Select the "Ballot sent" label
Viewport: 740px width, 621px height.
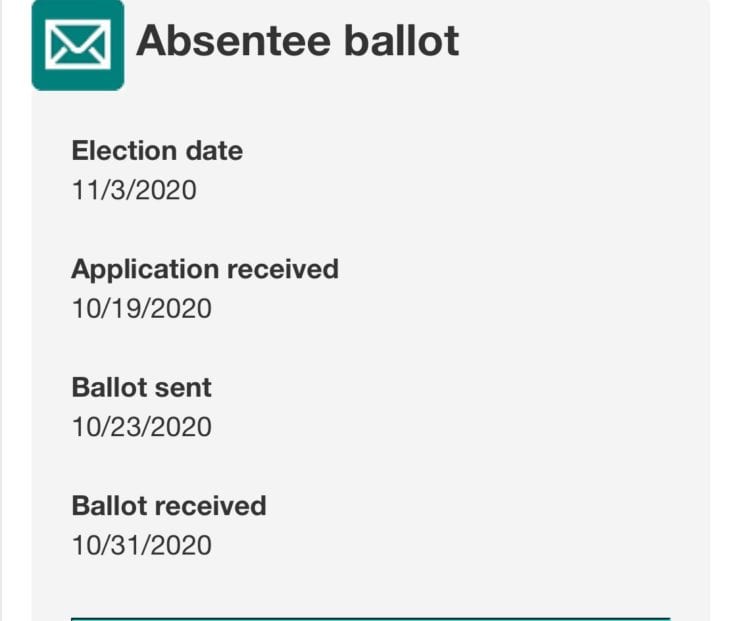click(x=141, y=387)
